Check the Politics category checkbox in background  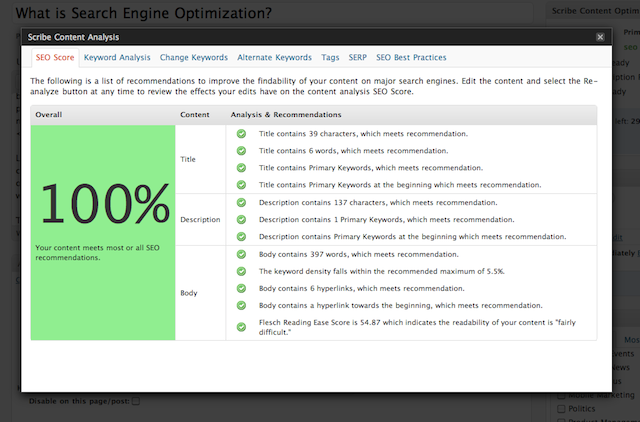coord(562,409)
